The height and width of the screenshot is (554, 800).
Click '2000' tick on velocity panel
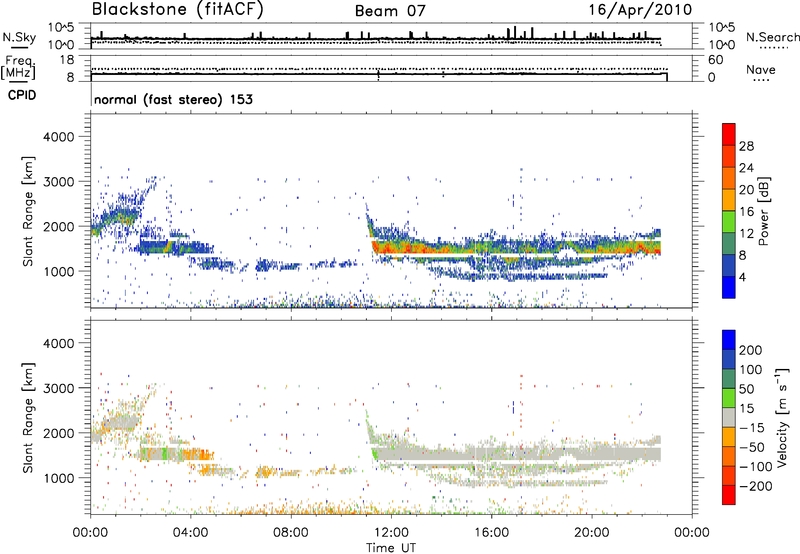(x=59, y=433)
